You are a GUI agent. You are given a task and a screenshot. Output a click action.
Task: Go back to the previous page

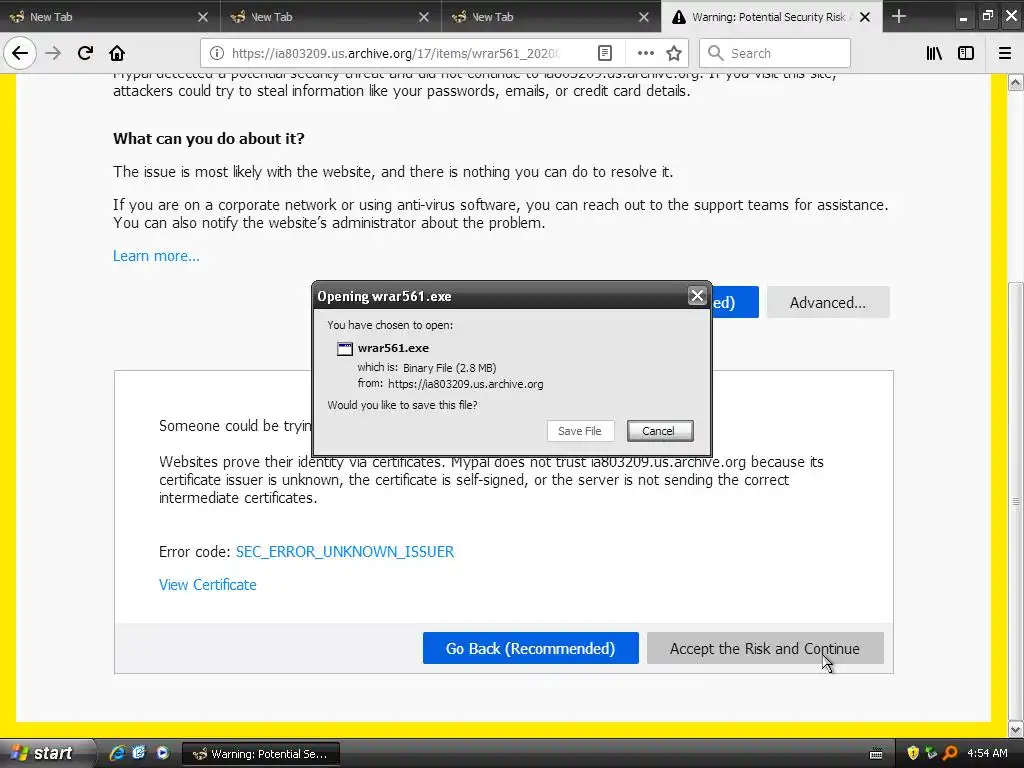(x=20, y=53)
